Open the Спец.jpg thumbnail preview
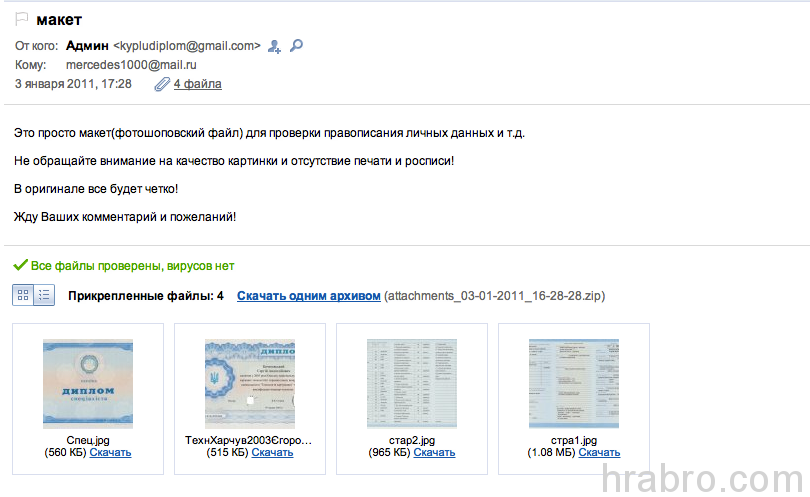Screen dimensions: 810x497 click(88, 384)
